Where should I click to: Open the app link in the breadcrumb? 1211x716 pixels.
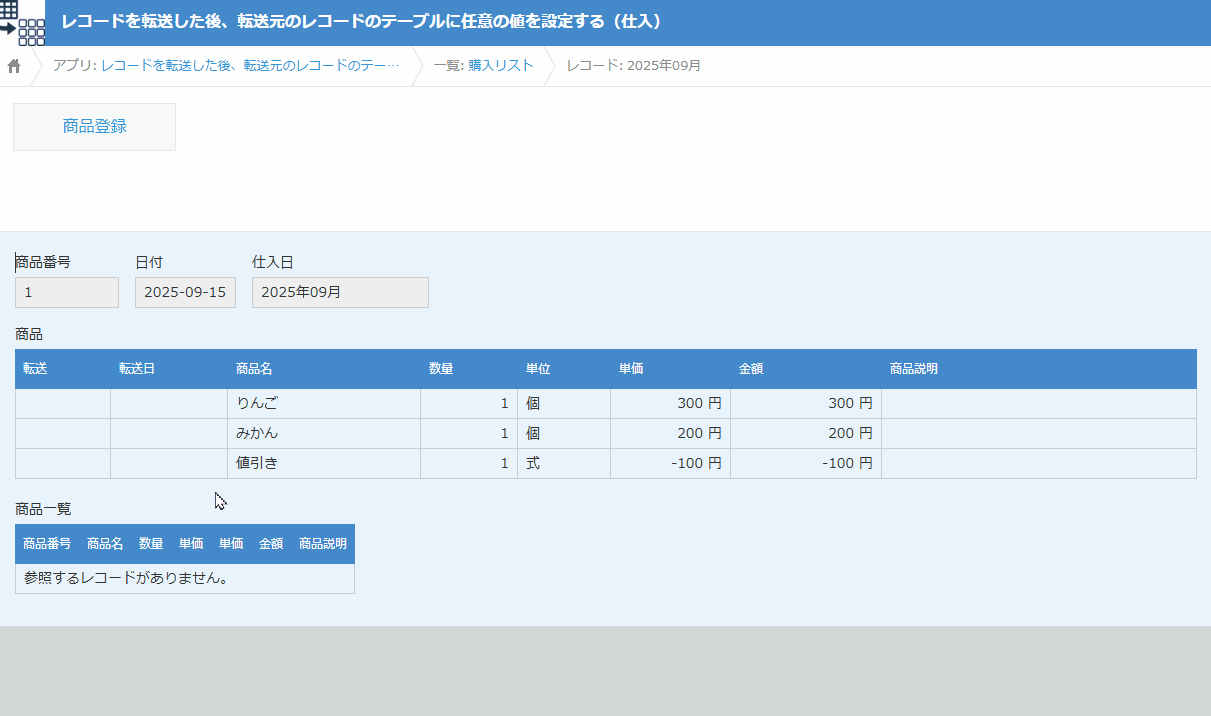(226, 66)
